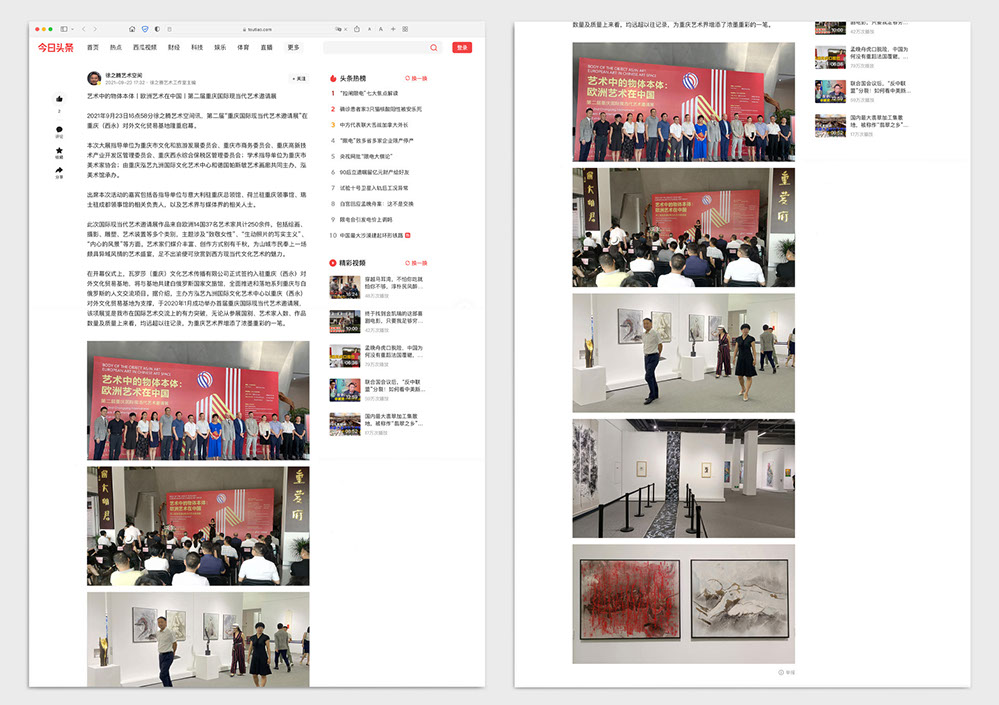
Task: Open hot list item ranked 10
Action: point(370,236)
